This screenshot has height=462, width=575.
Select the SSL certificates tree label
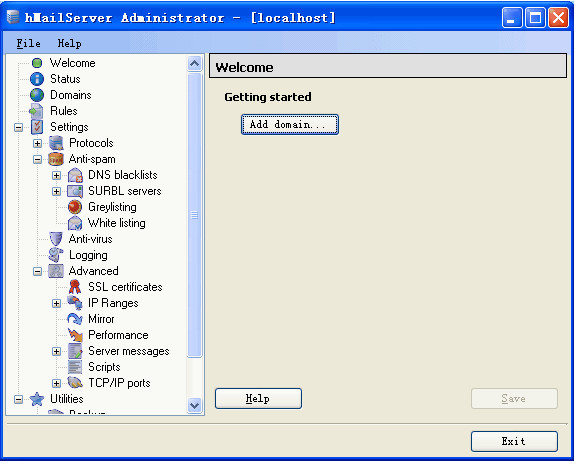point(125,287)
